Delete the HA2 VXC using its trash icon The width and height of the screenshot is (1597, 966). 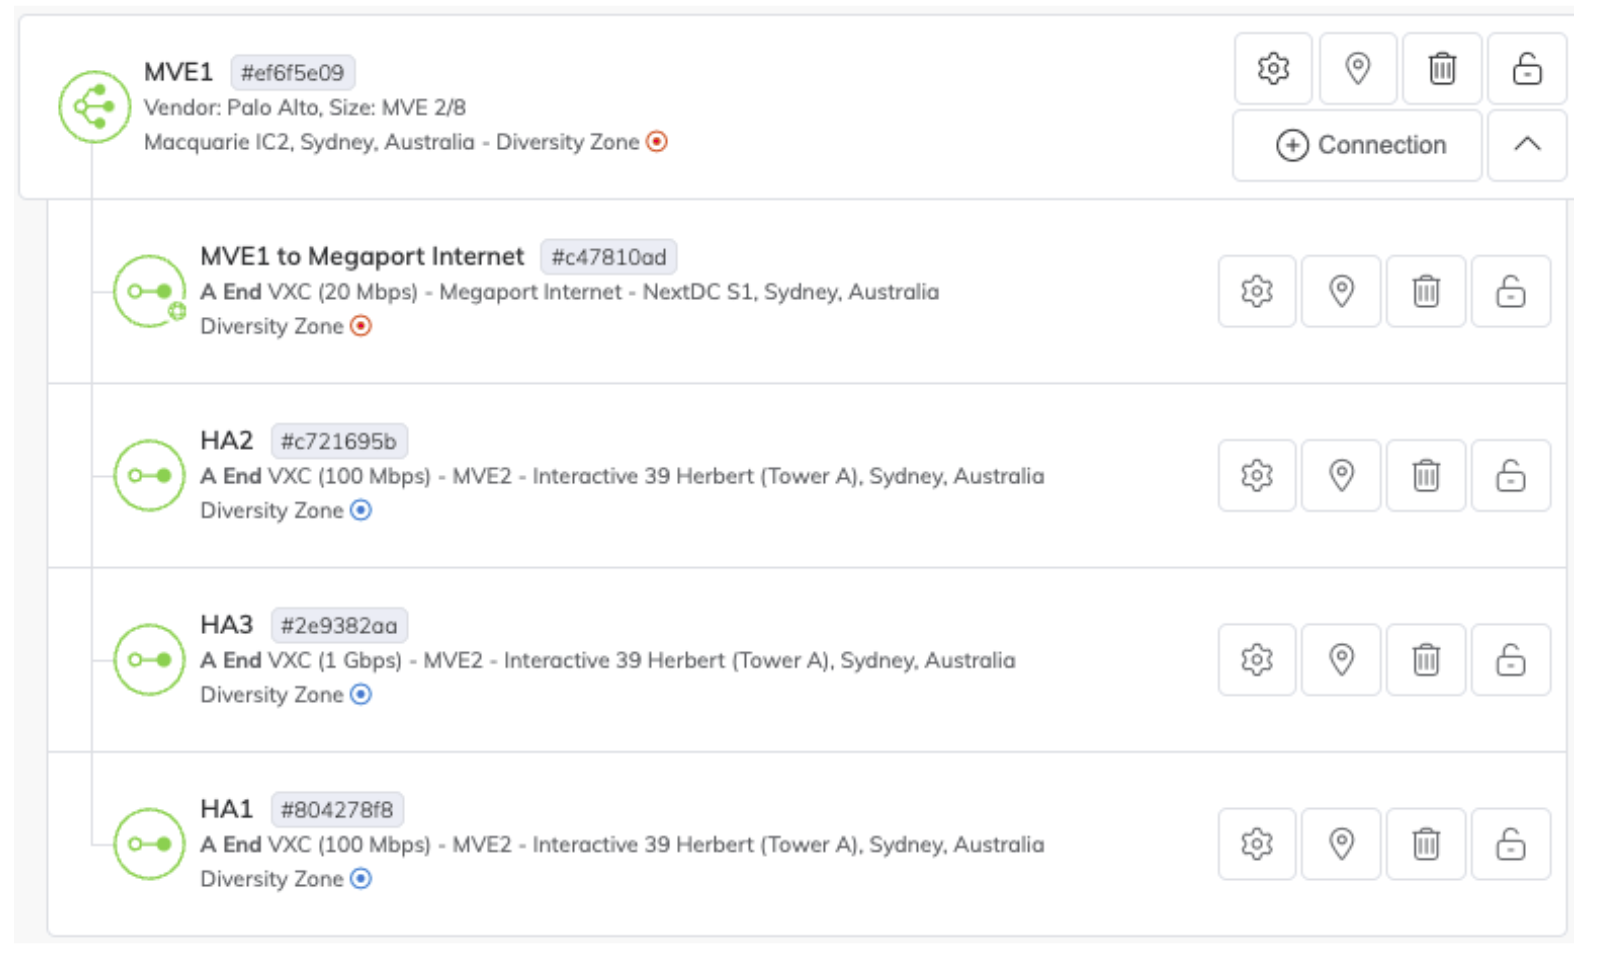[1426, 476]
